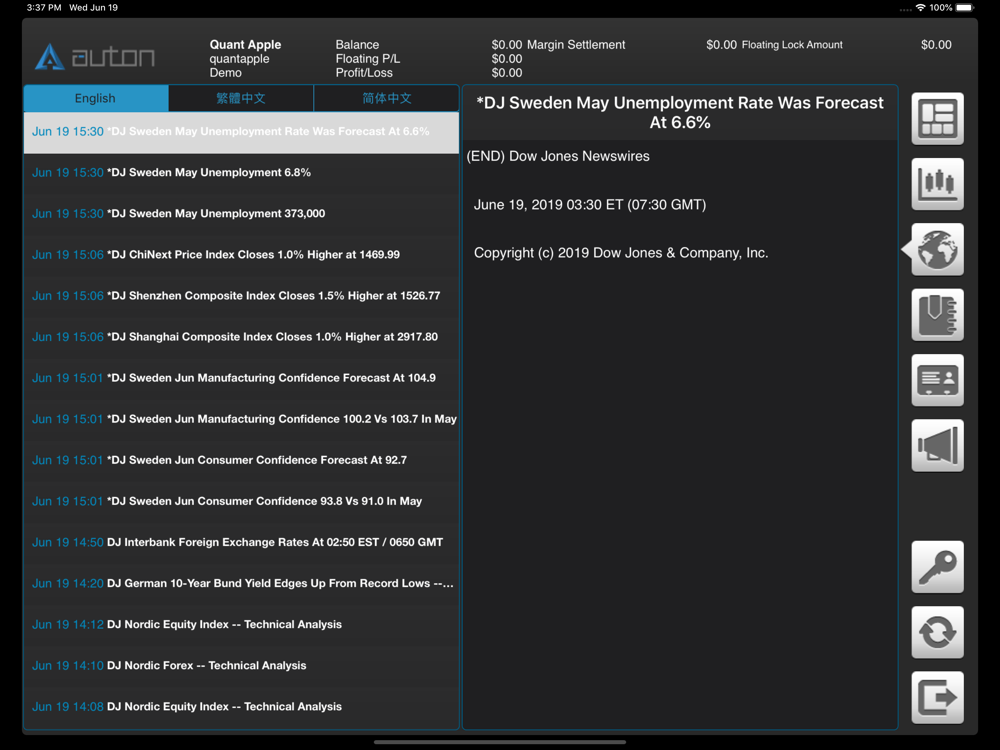Click the Profit/Loss label
Image resolution: width=1000 pixels, height=750 pixels.
(x=364, y=73)
